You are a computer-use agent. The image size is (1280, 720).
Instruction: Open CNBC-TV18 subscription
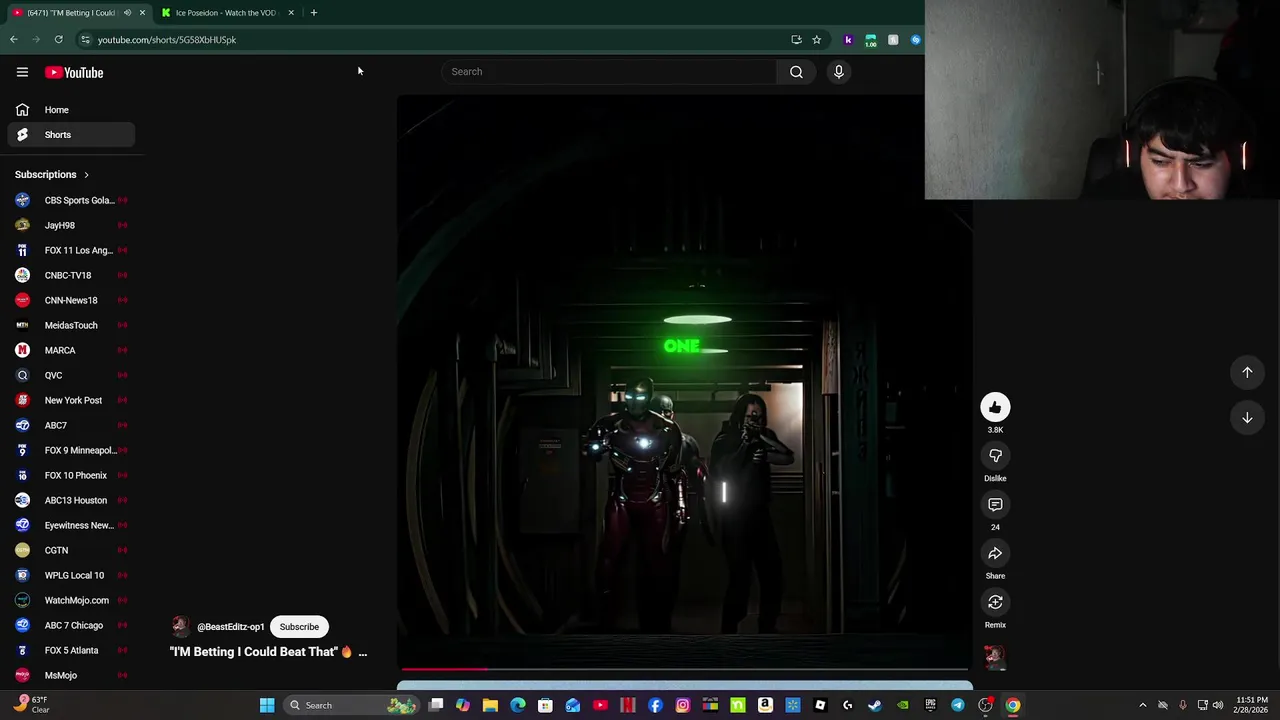coord(70,275)
